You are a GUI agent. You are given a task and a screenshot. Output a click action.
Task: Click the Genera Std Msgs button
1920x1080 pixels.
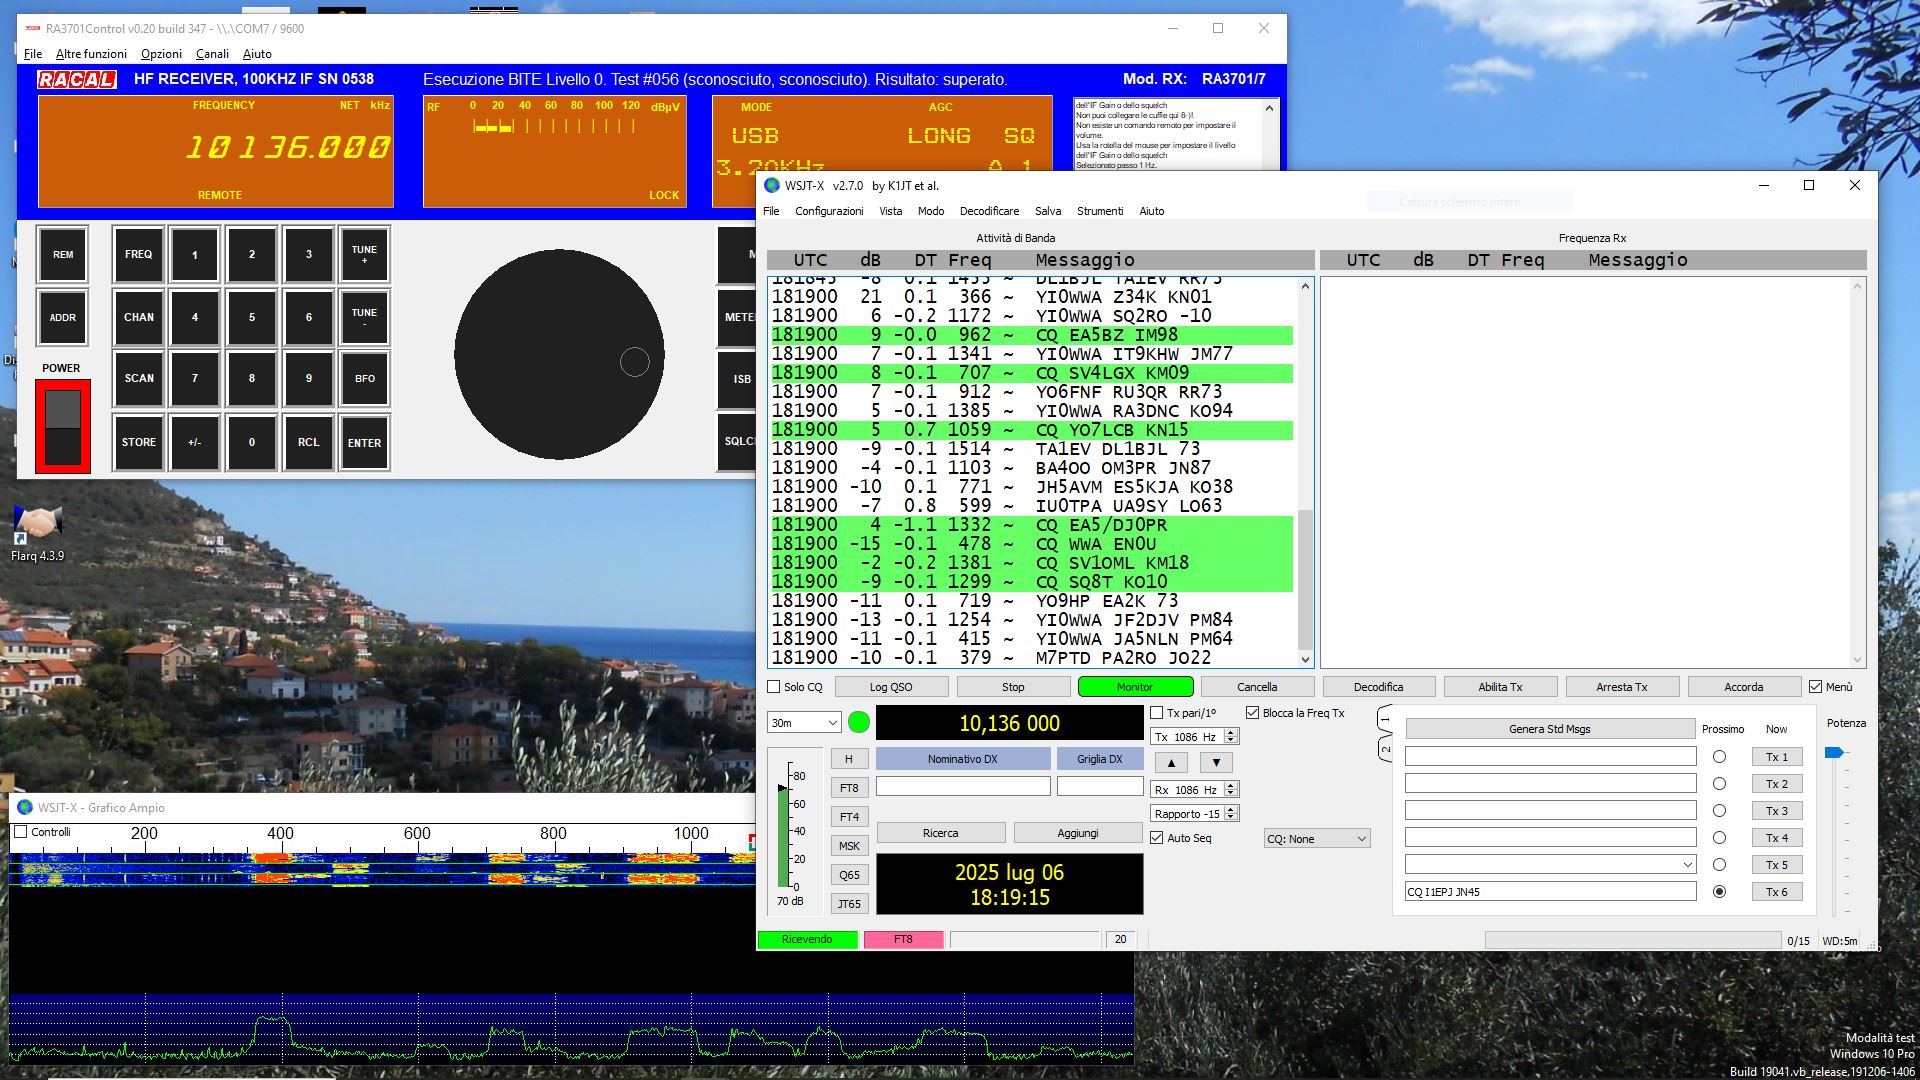pyautogui.click(x=1549, y=729)
